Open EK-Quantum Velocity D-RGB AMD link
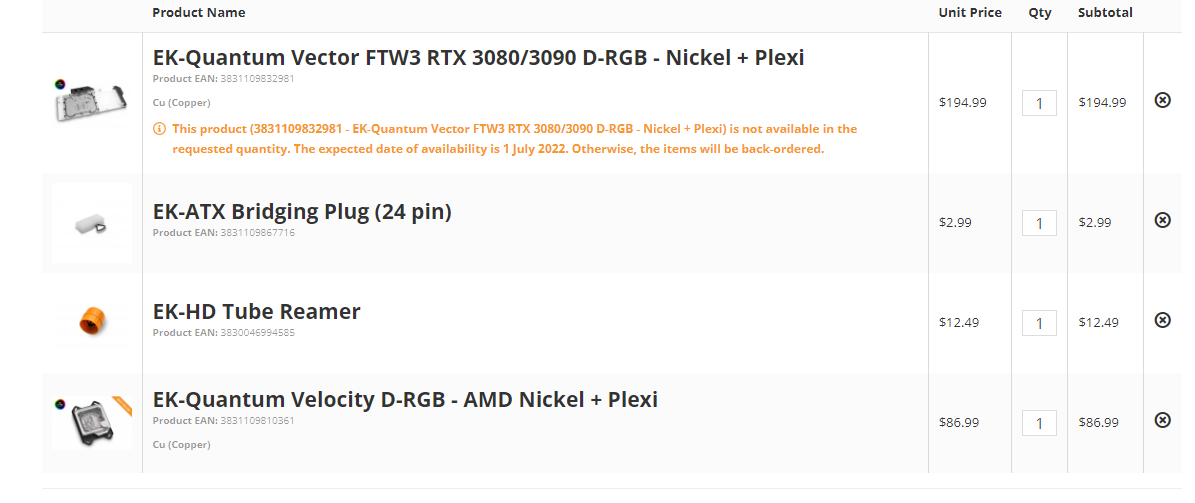 405,400
